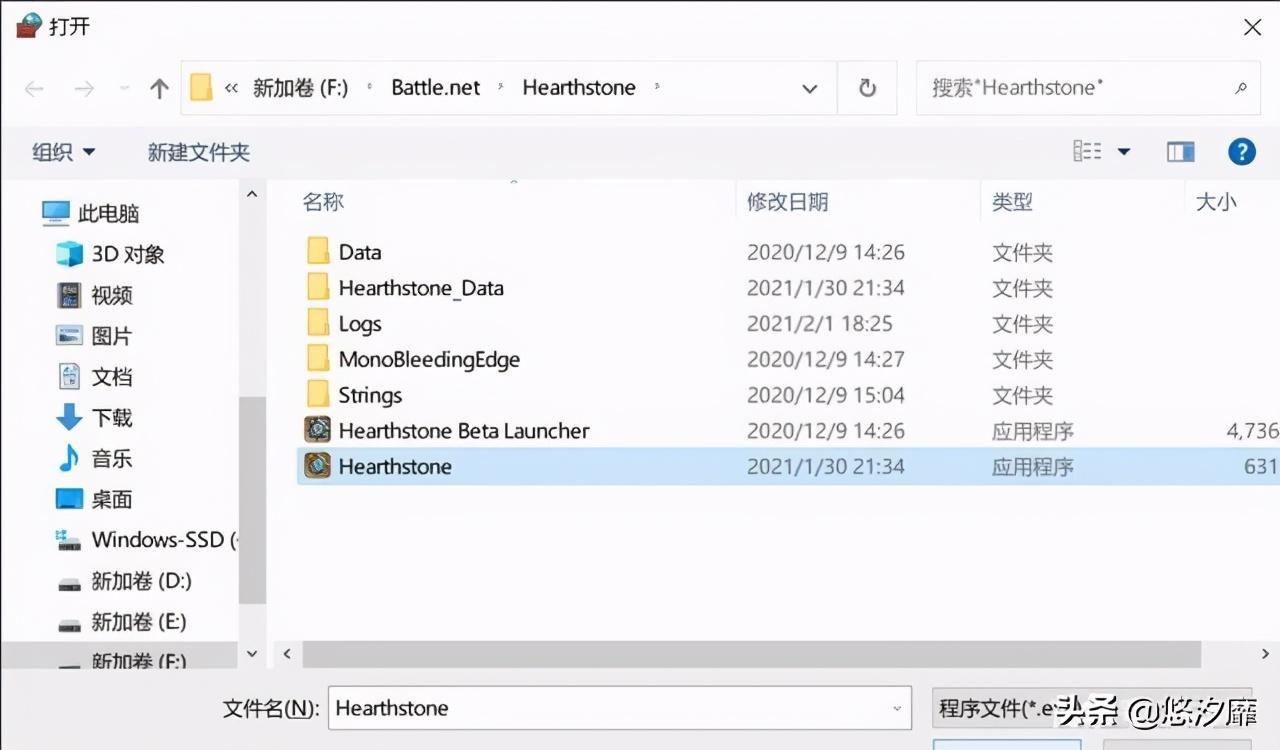
Task: Expand the chevron after Hearthstone path segment
Action: [657, 88]
